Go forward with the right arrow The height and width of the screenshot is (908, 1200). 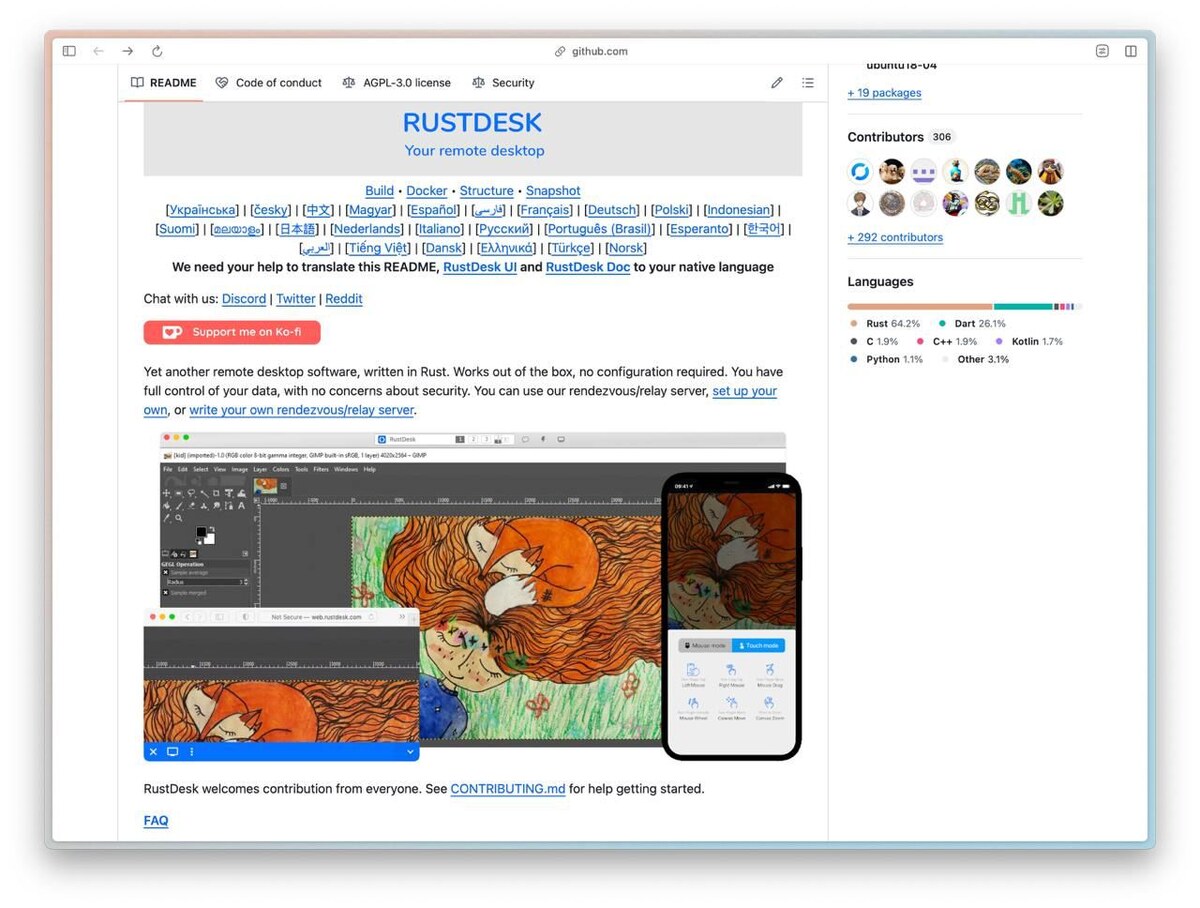(127, 51)
